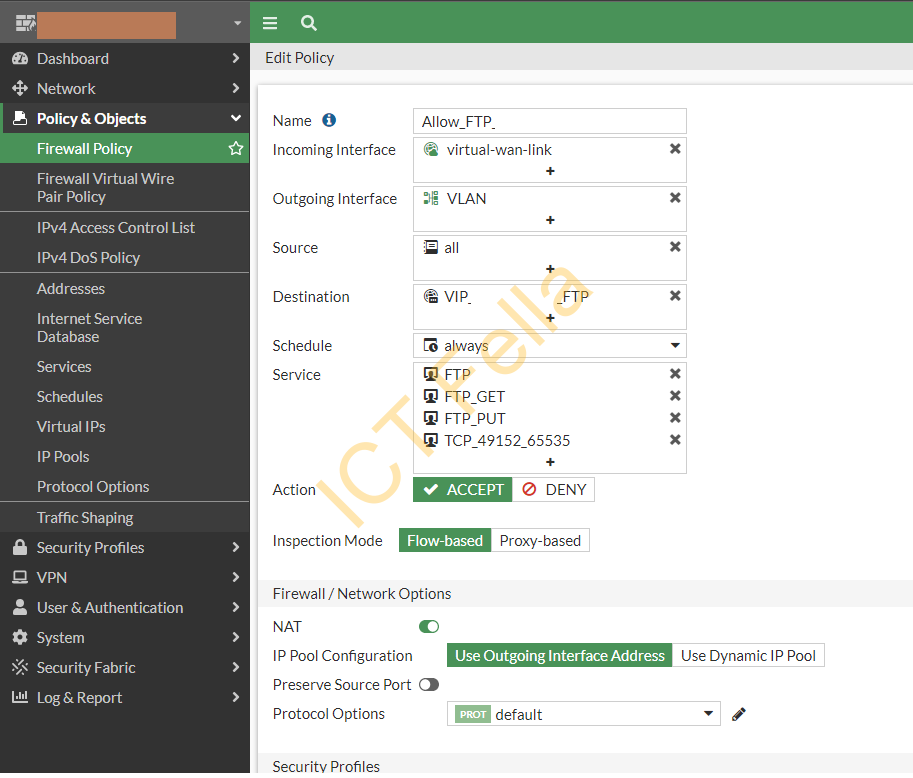Open Protocol Options default dropdown
The height and width of the screenshot is (778, 913).
[584, 714]
